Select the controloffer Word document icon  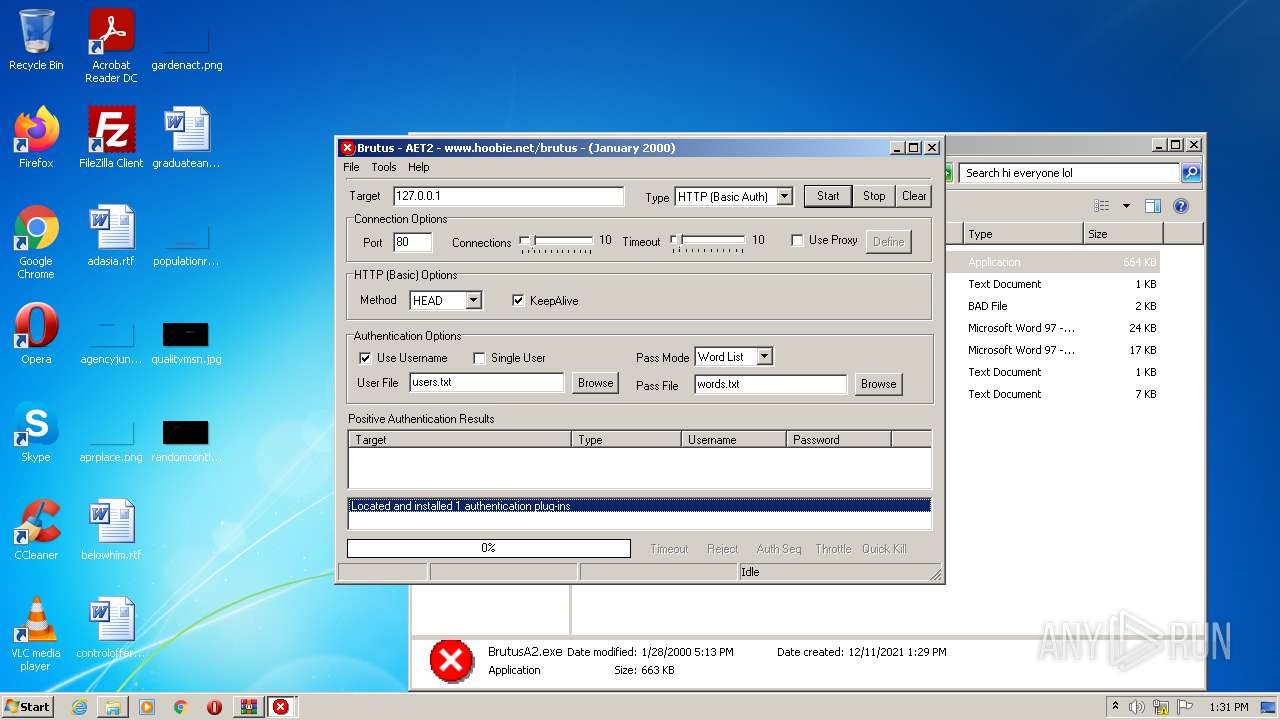(x=111, y=628)
